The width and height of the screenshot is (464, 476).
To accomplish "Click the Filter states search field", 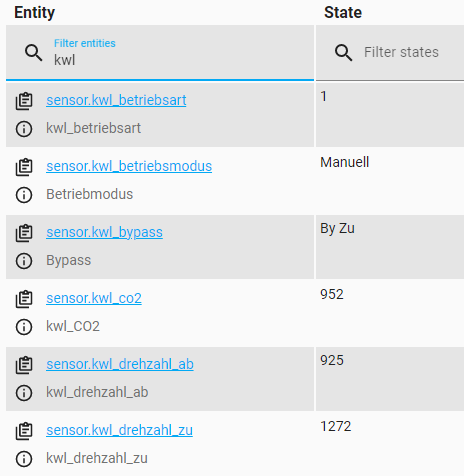I will click(x=390, y=53).
